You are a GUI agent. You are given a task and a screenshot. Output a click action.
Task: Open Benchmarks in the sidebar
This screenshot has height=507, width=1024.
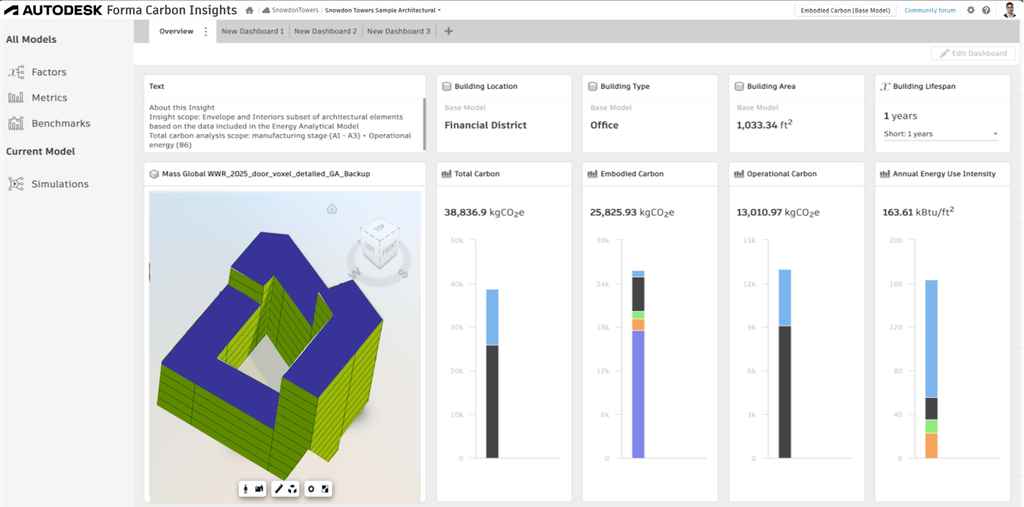[49, 123]
